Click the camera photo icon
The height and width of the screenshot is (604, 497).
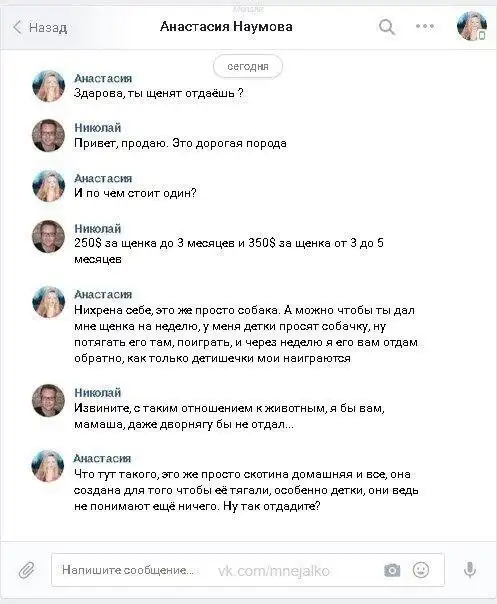[x=392, y=570]
